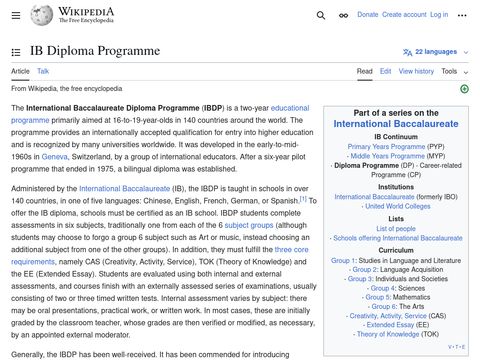The width and height of the screenshot is (480, 360).
Task: Open the main hamburger menu
Action: (x=16, y=15)
